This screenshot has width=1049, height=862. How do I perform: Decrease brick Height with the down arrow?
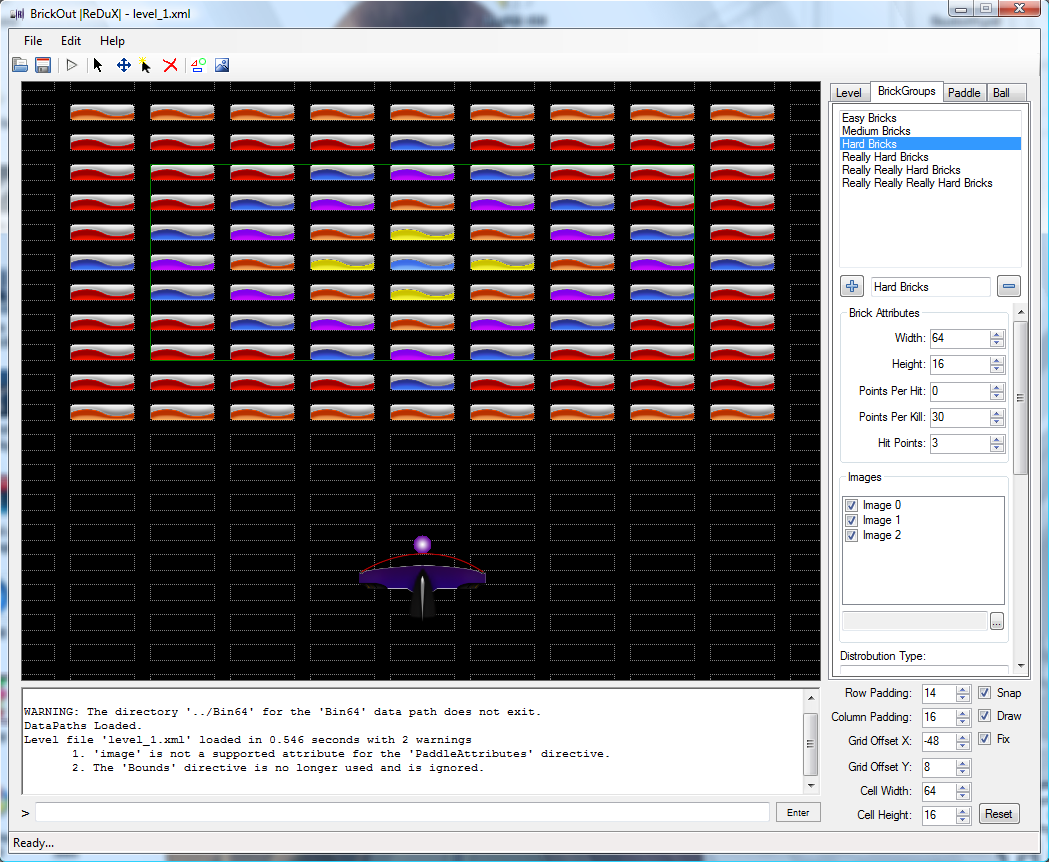[997, 369]
